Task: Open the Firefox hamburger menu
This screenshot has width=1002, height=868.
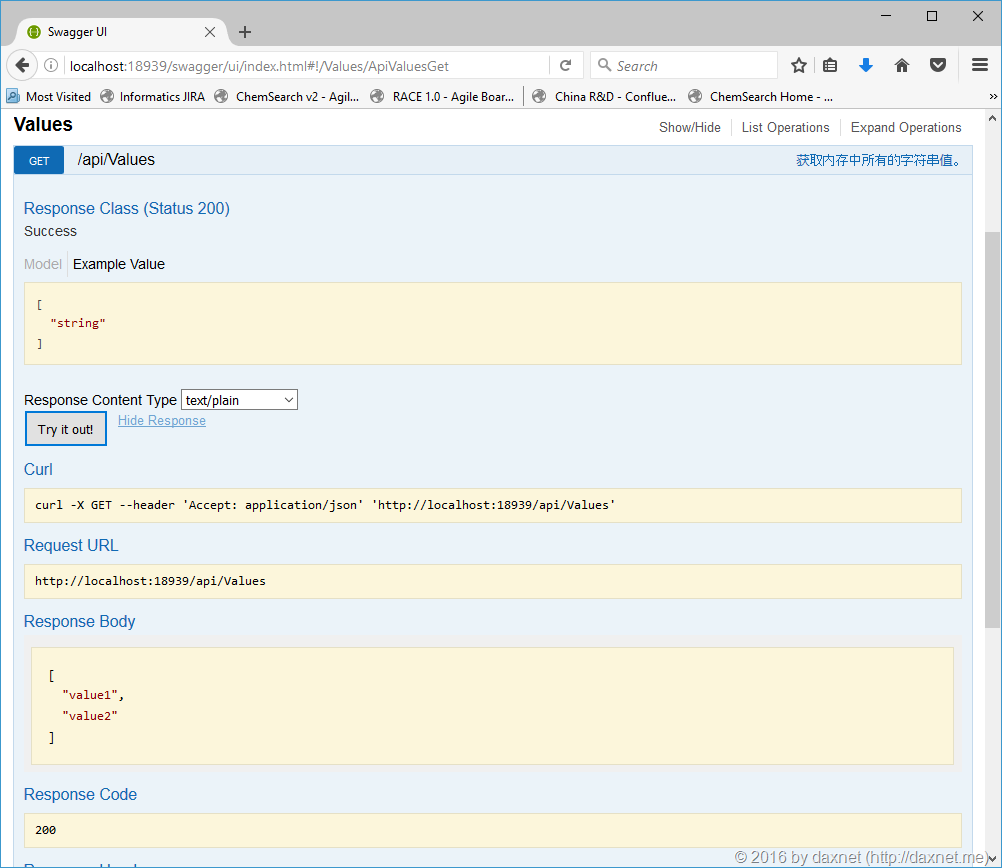Action: pos(980,66)
